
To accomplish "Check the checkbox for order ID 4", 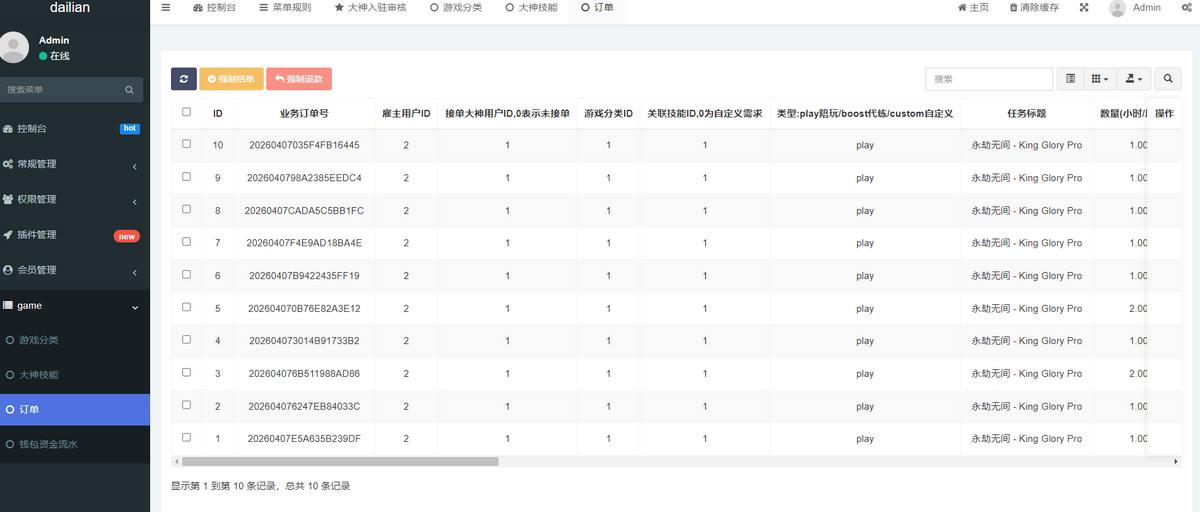I will pyautogui.click(x=186, y=339).
